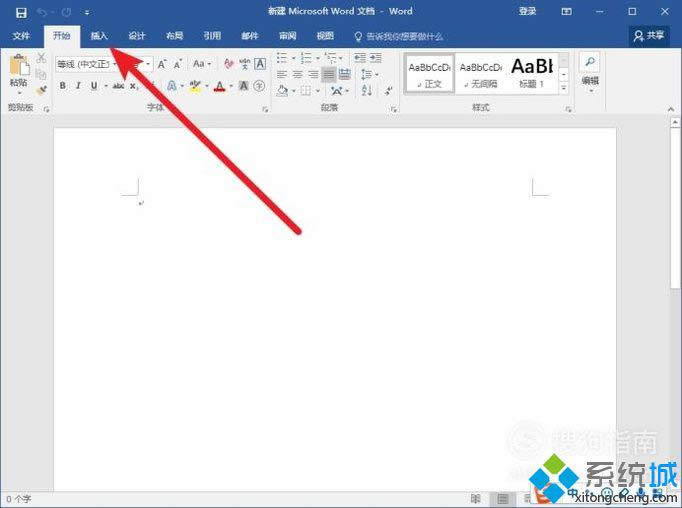Toggle Italic formatting
Viewport: 682px width, 508px height.
point(78,86)
